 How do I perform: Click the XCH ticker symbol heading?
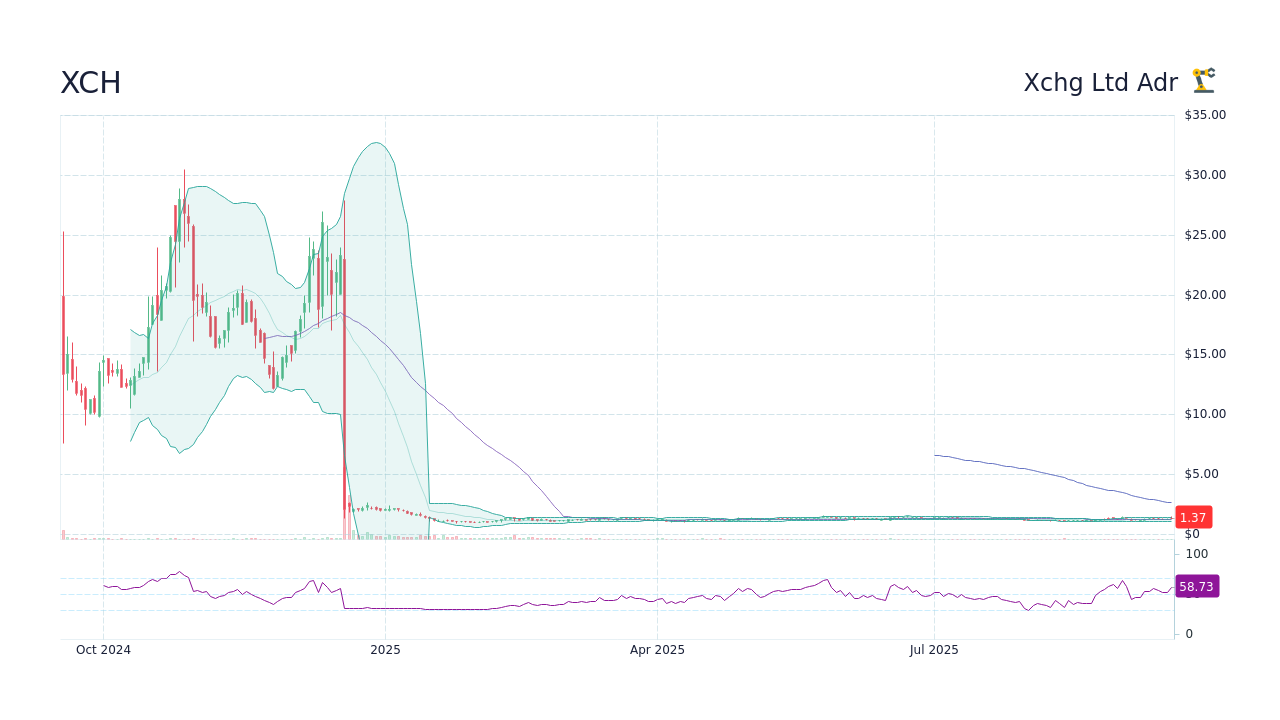tap(91, 83)
